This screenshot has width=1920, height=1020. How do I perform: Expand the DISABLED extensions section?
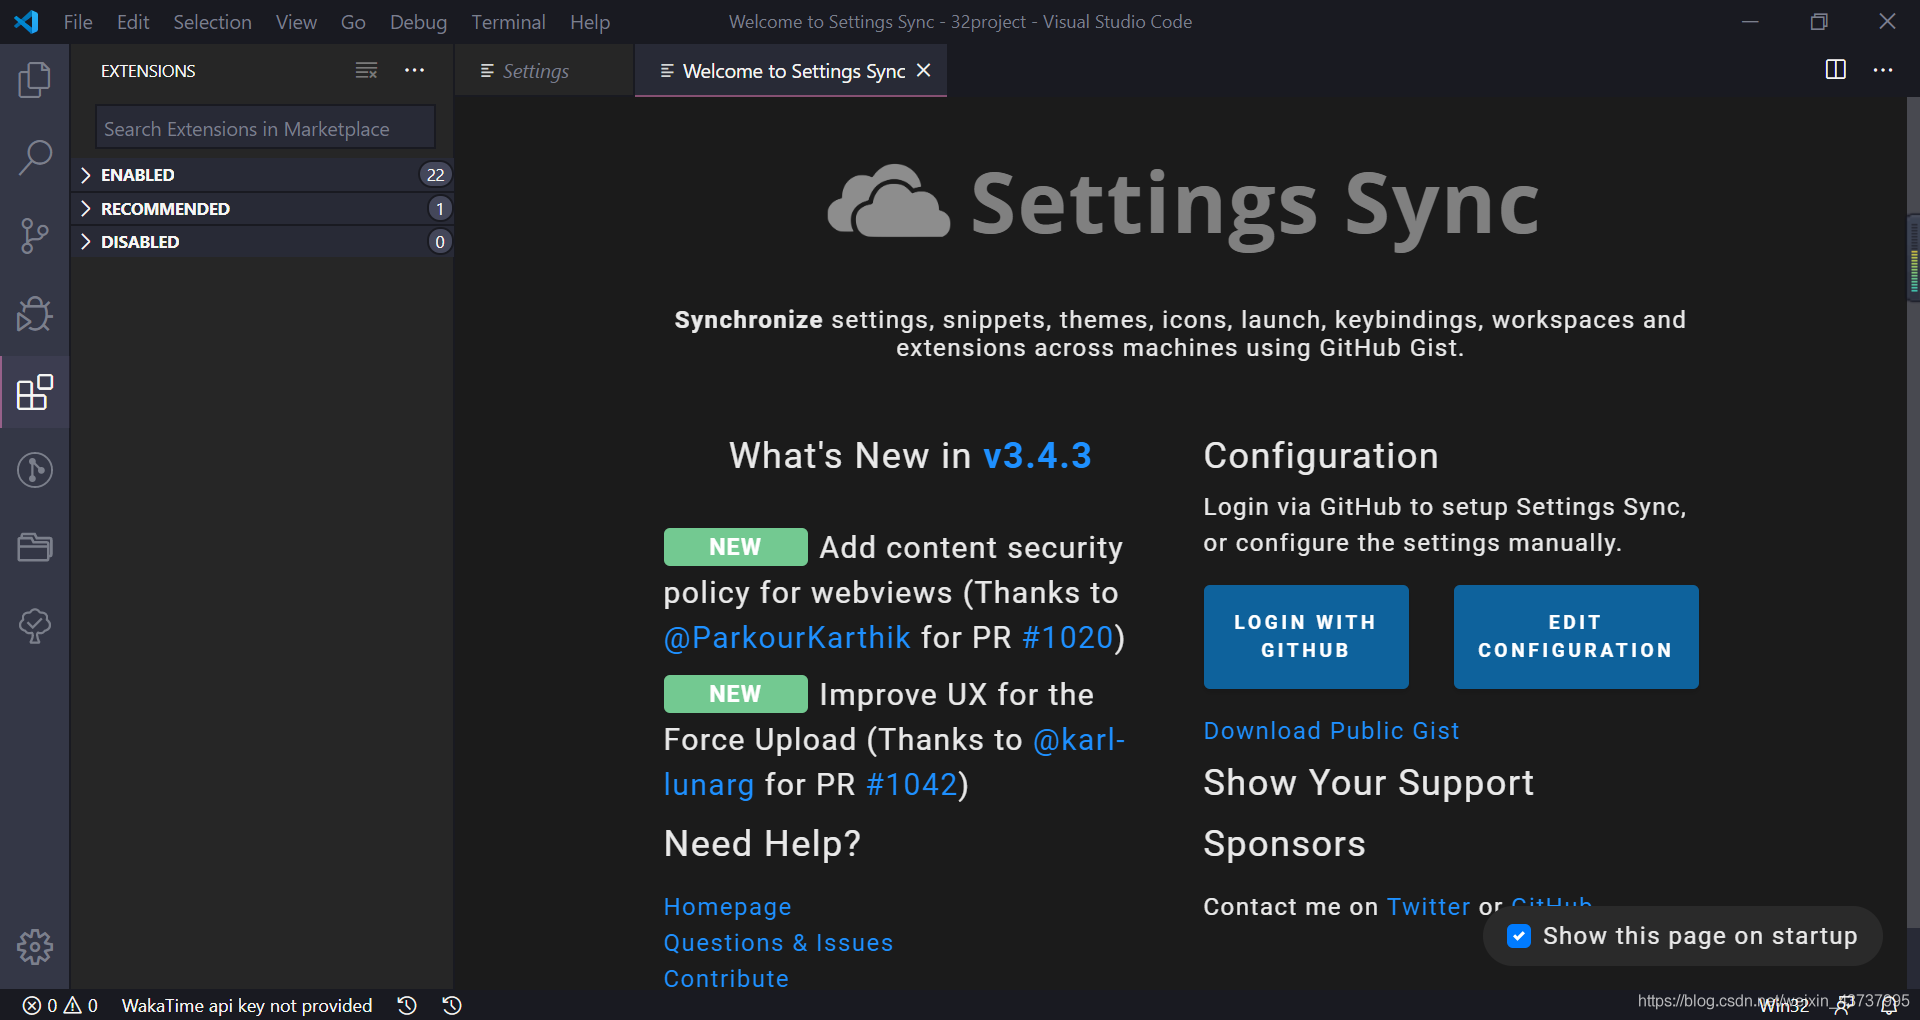click(140, 242)
